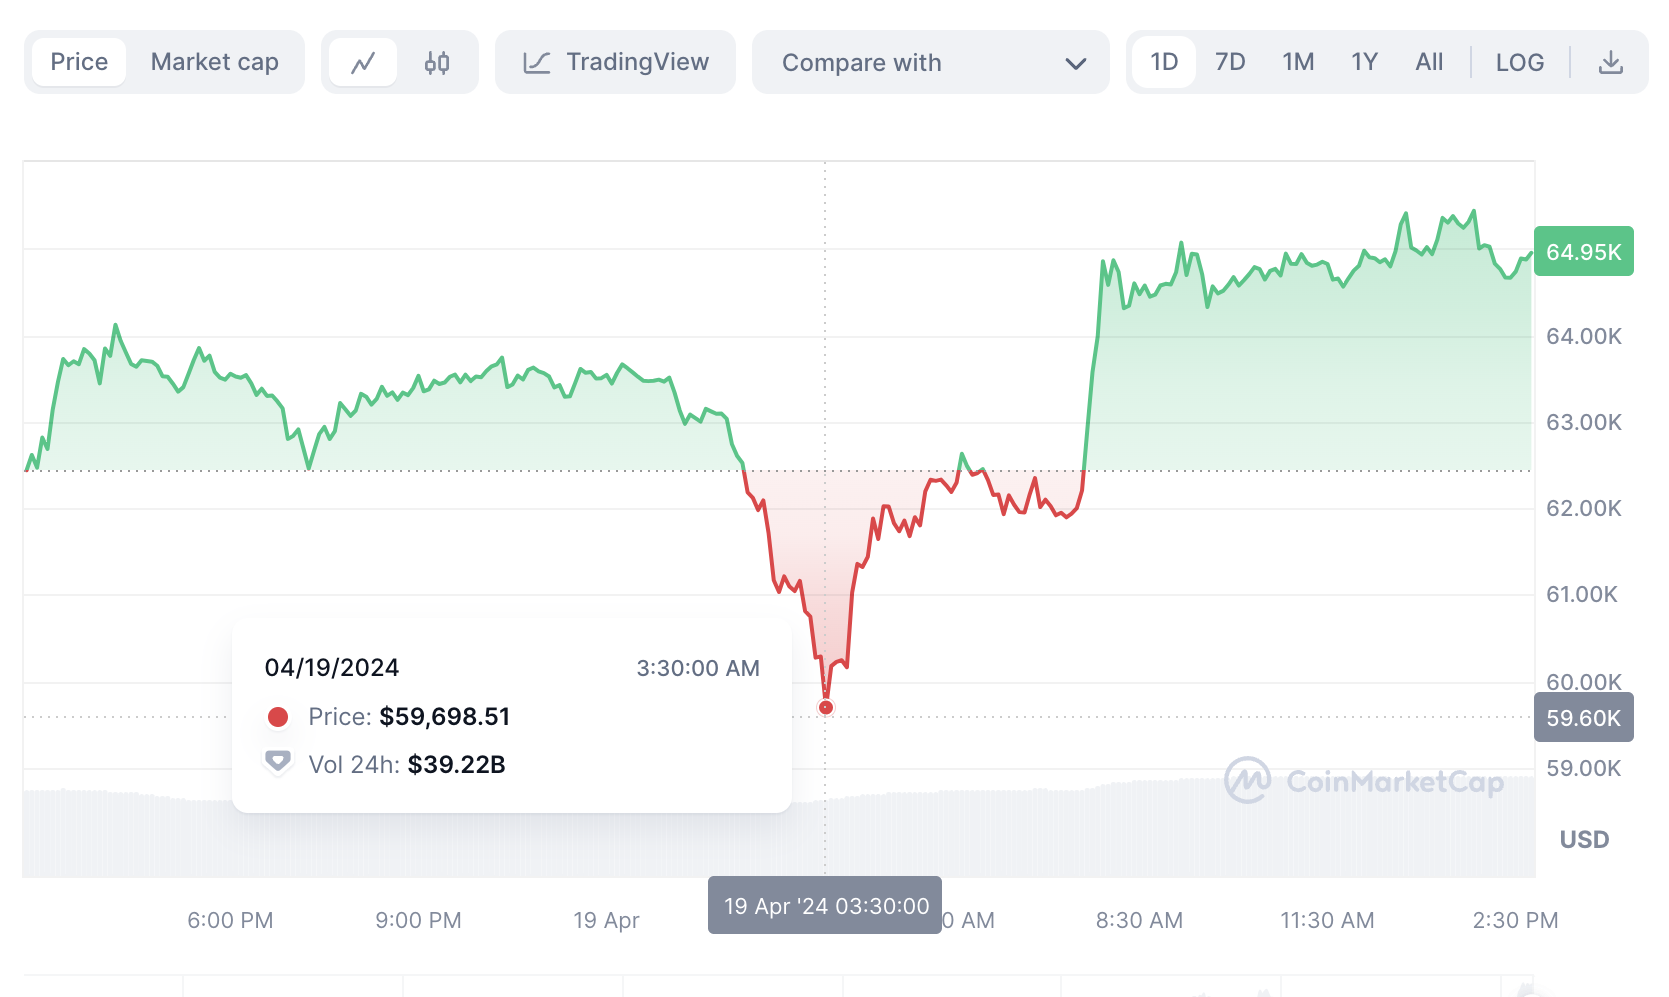Select the 7D time range tab
The image size is (1669, 997).
tap(1230, 61)
